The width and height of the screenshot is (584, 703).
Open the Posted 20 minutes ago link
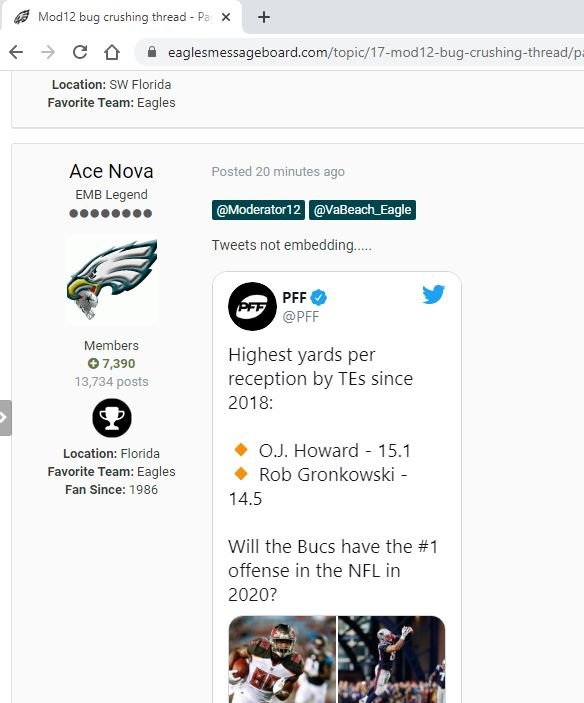[x=278, y=172]
